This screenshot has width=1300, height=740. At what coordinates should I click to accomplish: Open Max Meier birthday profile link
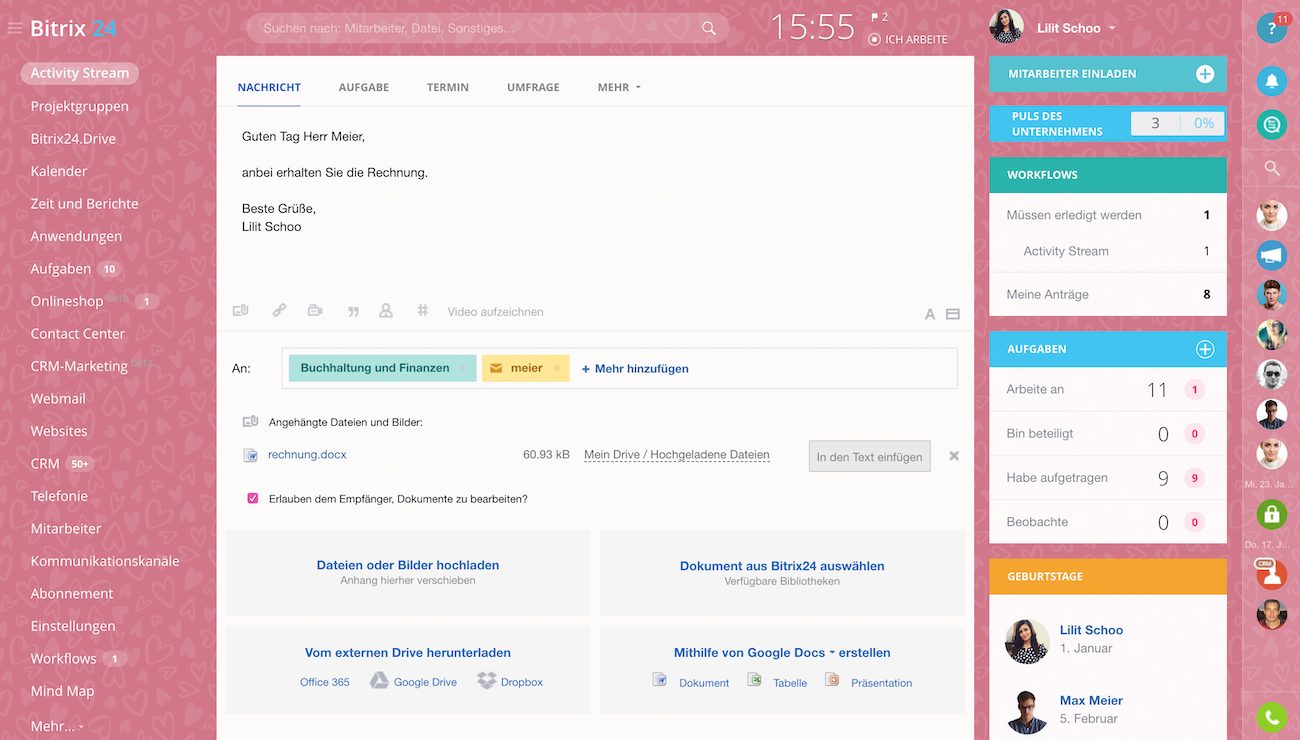(1091, 700)
